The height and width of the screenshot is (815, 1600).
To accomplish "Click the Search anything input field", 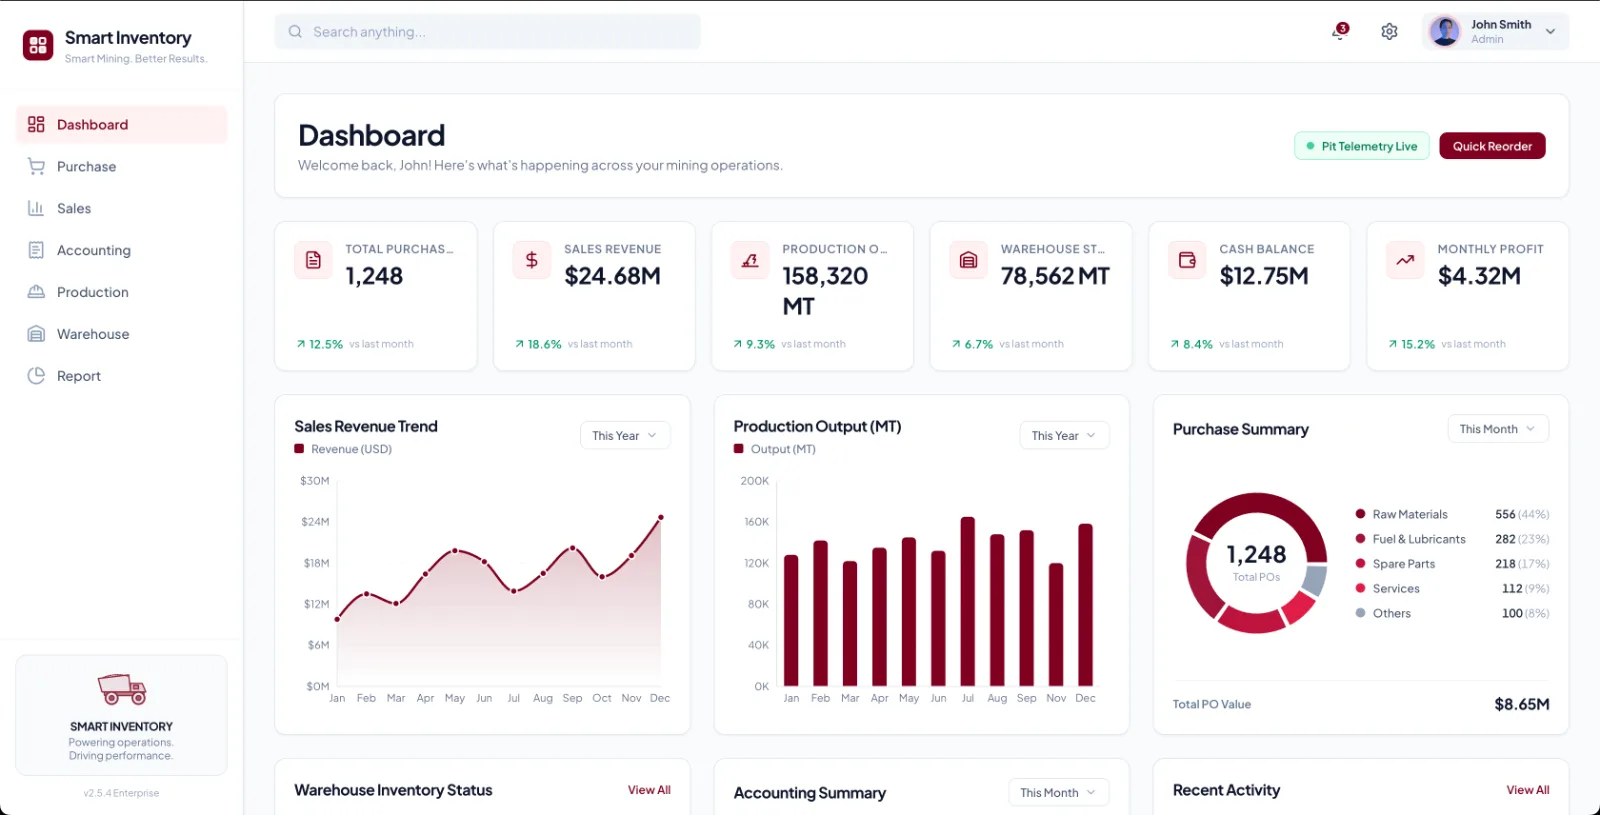I will pos(488,32).
